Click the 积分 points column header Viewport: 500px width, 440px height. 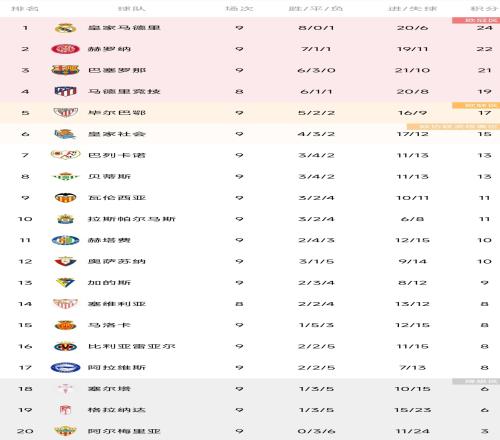484,8
